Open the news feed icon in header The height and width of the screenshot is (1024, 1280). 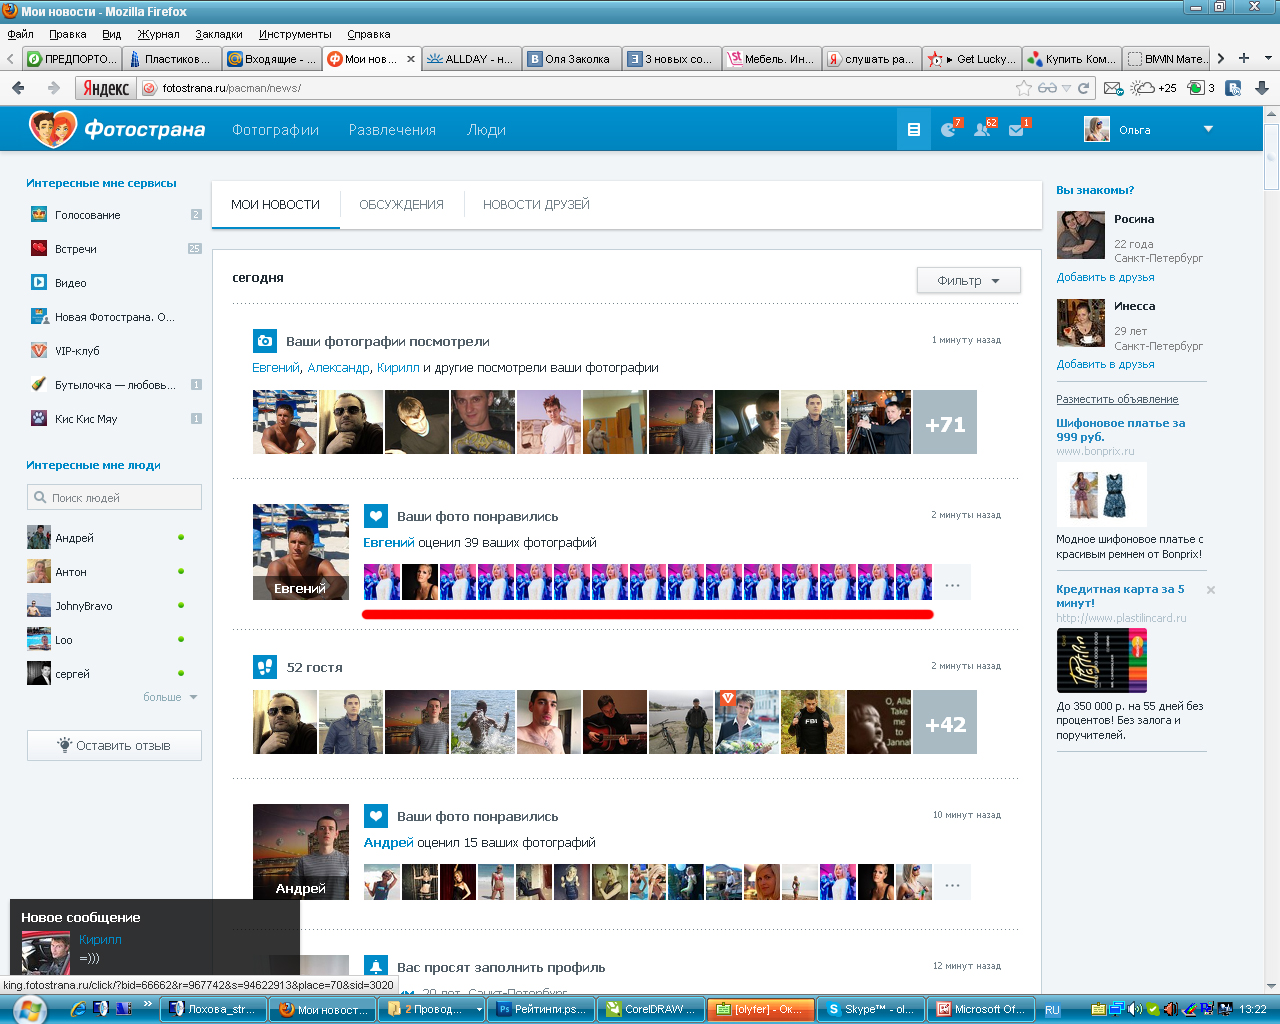tap(913, 129)
